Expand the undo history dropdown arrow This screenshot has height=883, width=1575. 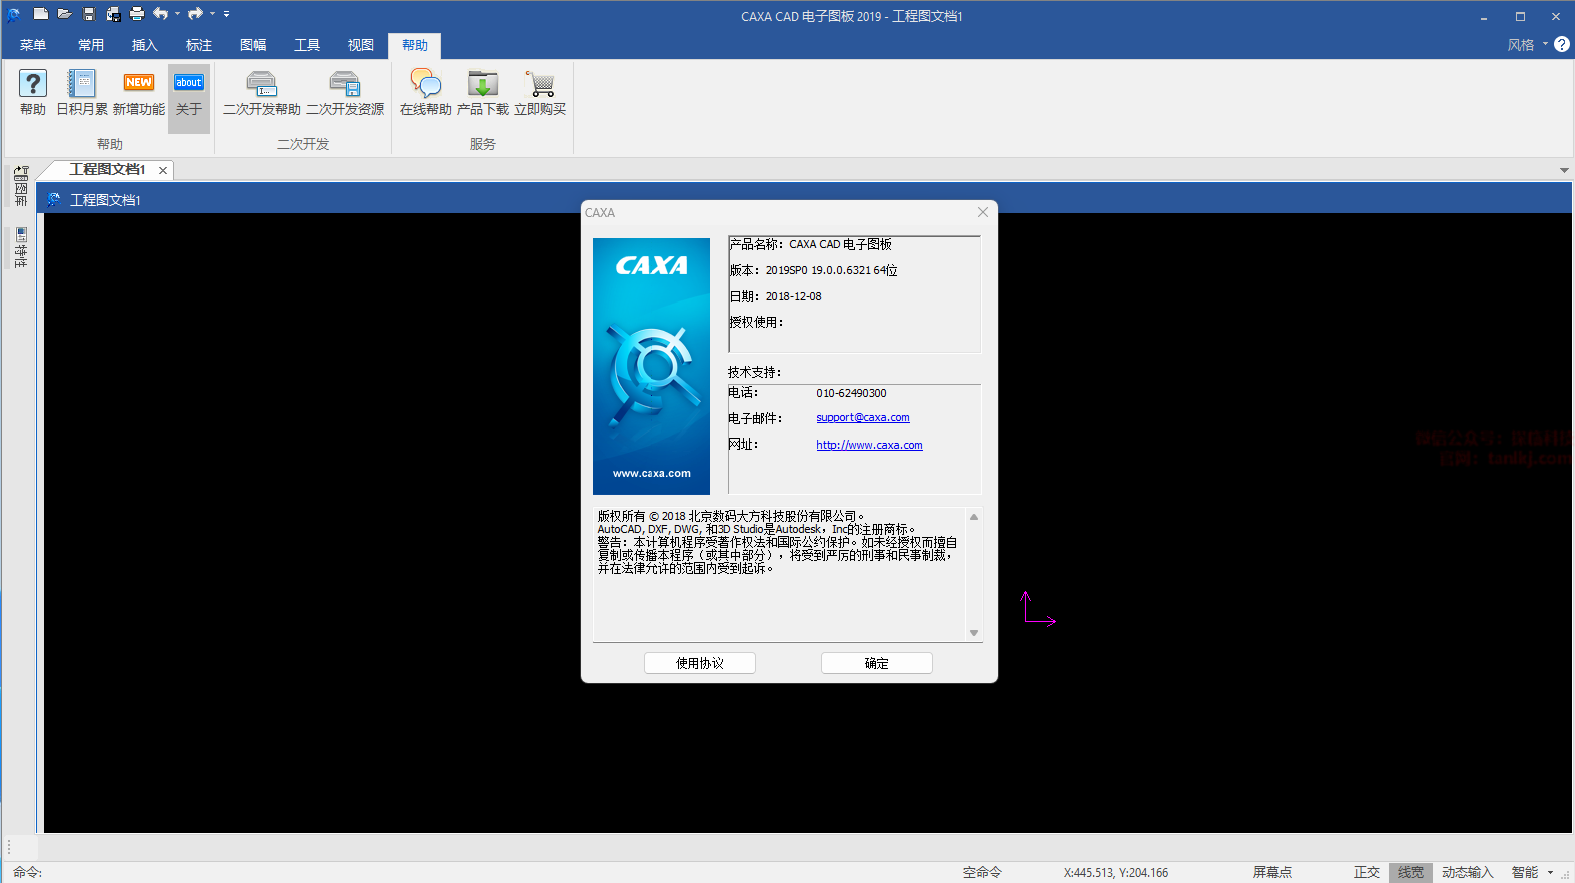[x=177, y=14]
